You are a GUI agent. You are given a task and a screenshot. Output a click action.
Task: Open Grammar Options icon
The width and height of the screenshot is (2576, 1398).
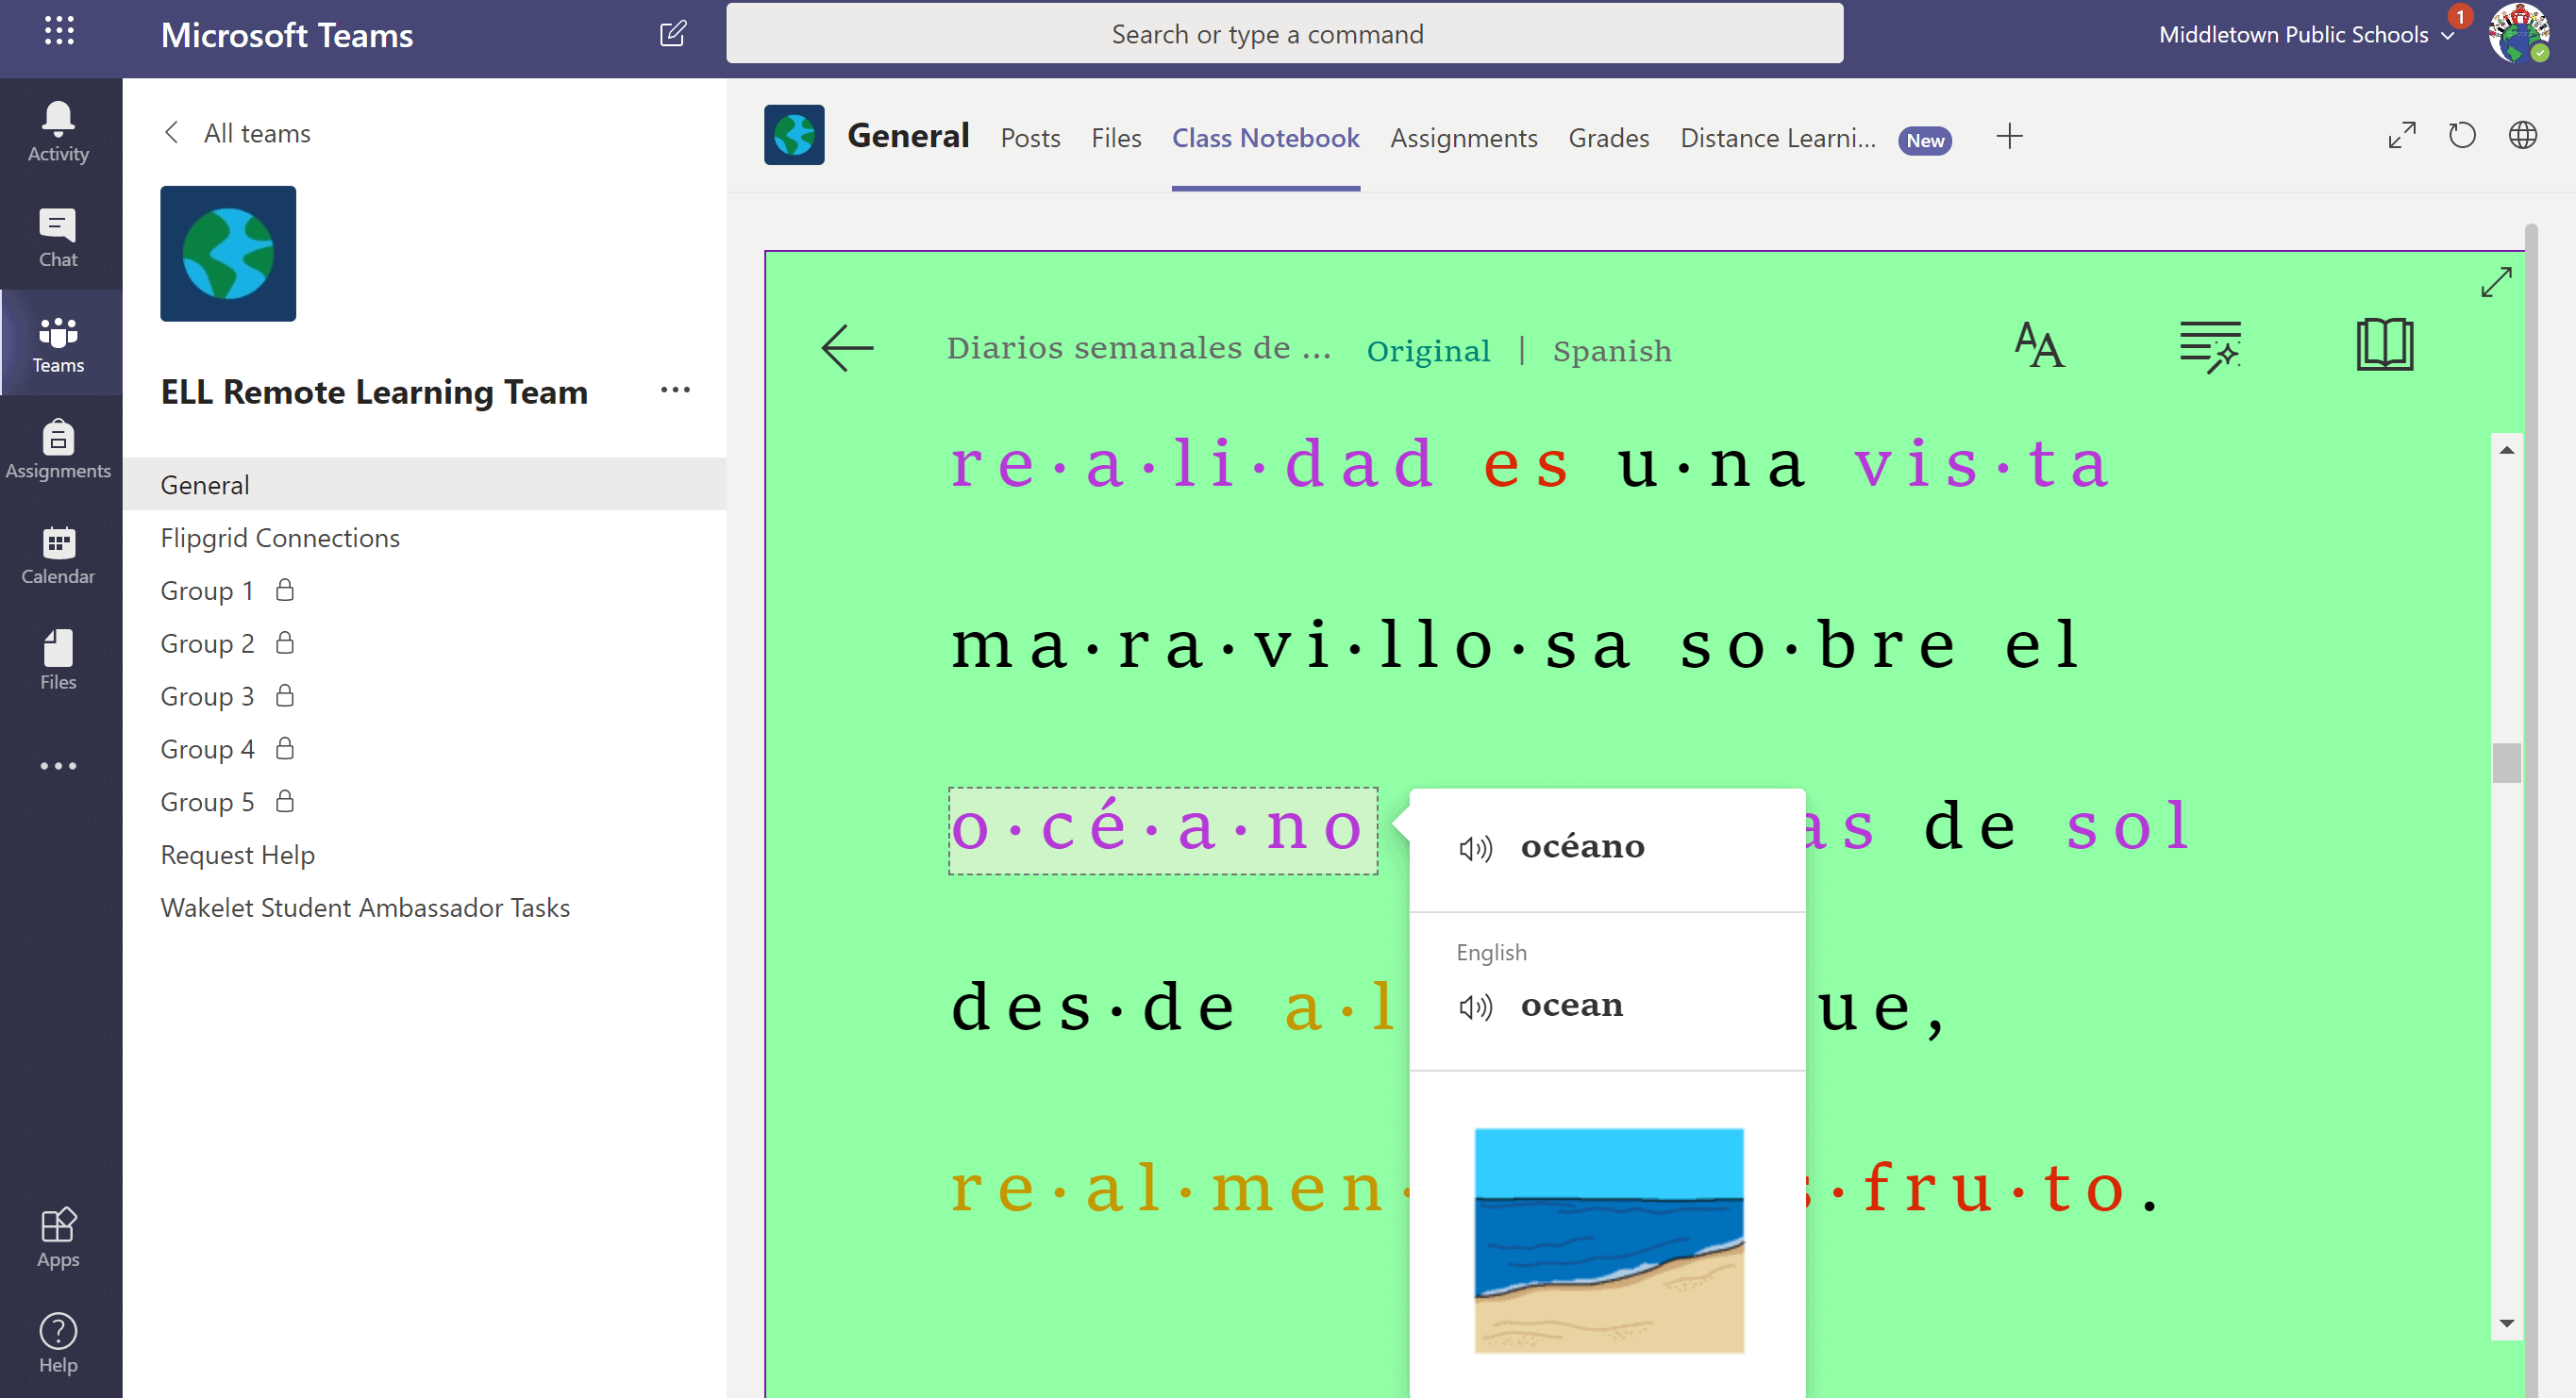(x=2209, y=346)
